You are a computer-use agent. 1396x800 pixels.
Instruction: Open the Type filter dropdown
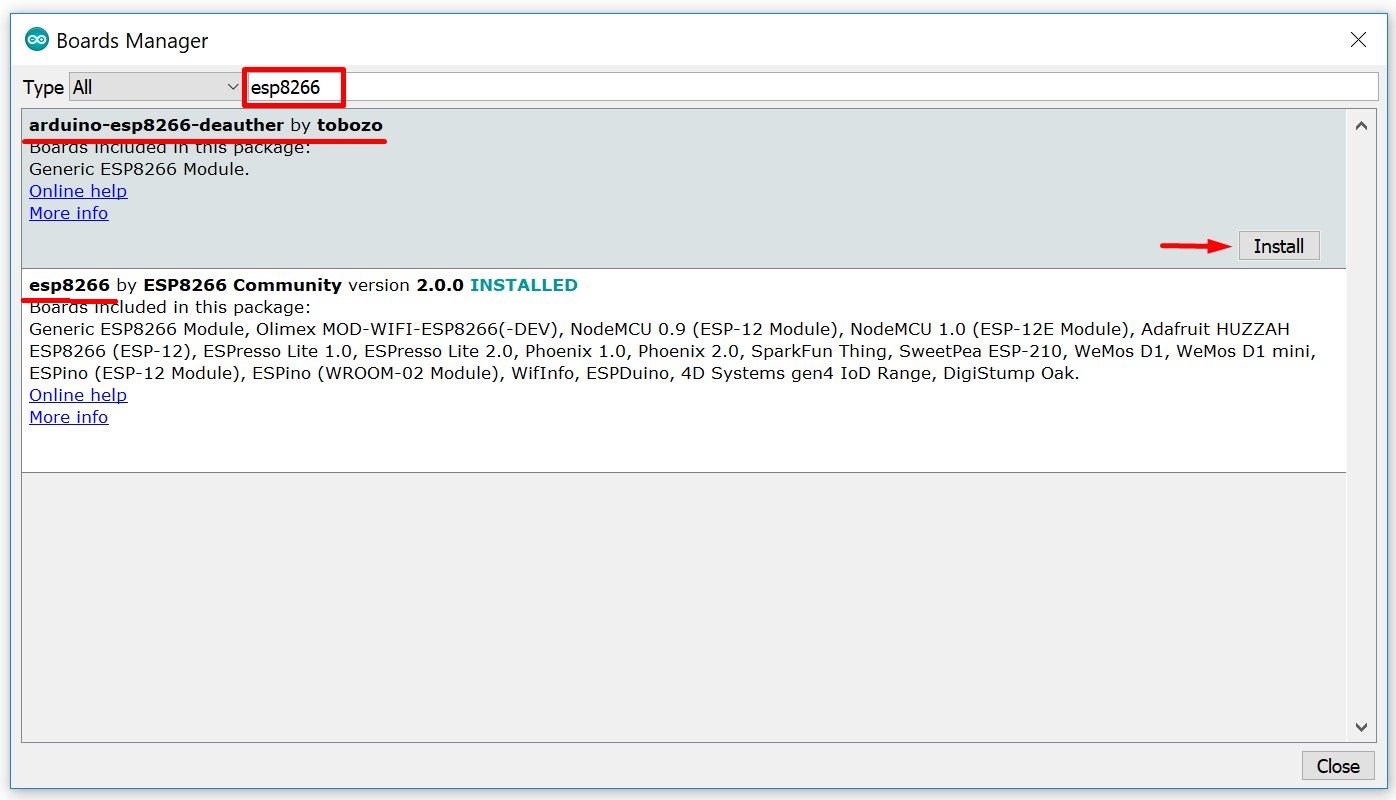point(153,87)
